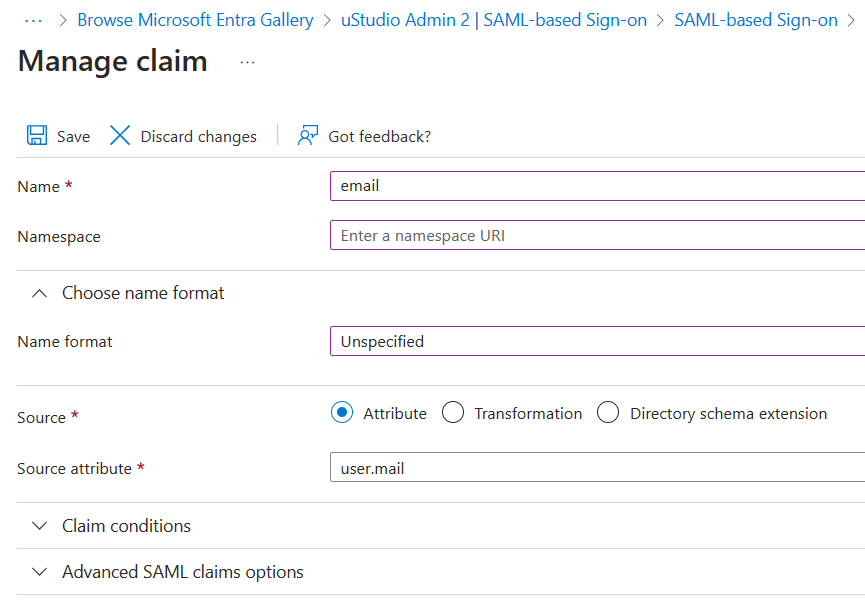Viewport: 865px width, 605px height.
Task: Open breadcrumb ellipsis at top left
Action: (32, 20)
